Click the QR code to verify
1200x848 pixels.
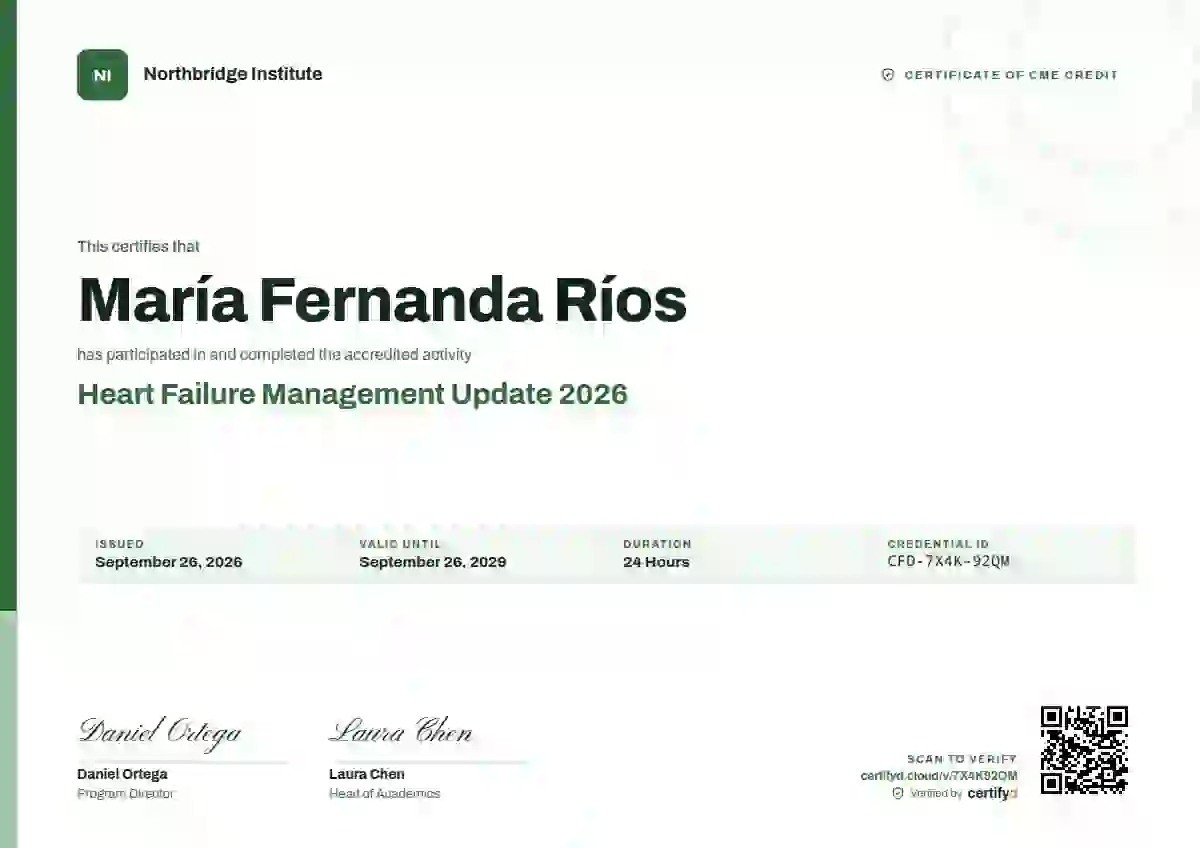pyautogui.click(x=1084, y=750)
